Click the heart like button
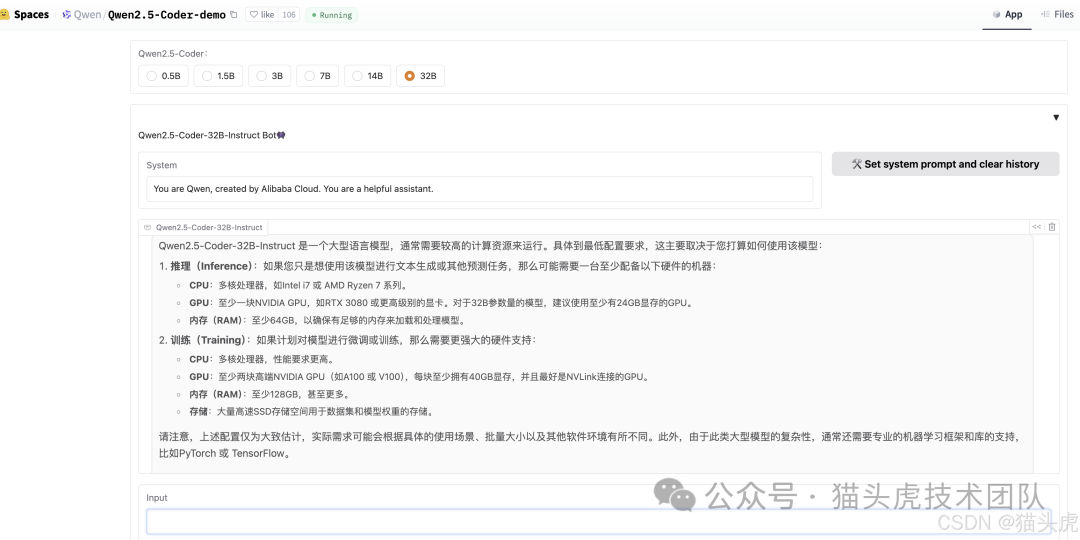The height and width of the screenshot is (540, 1080). pyautogui.click(x=262, y=14)
